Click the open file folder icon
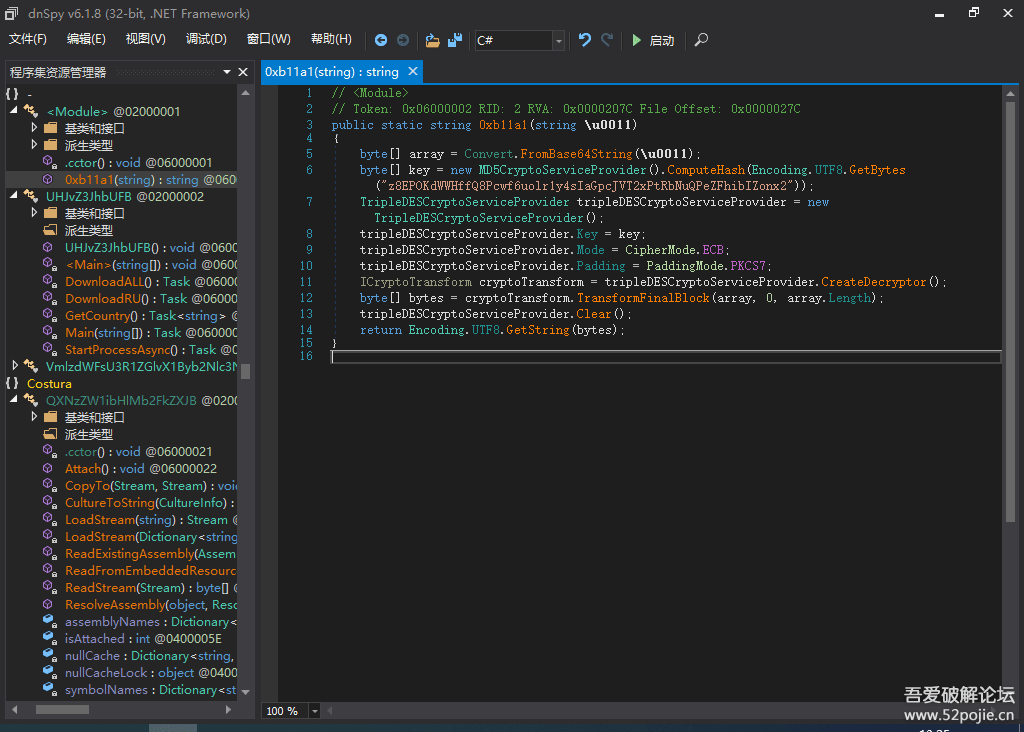 [432, 40]
